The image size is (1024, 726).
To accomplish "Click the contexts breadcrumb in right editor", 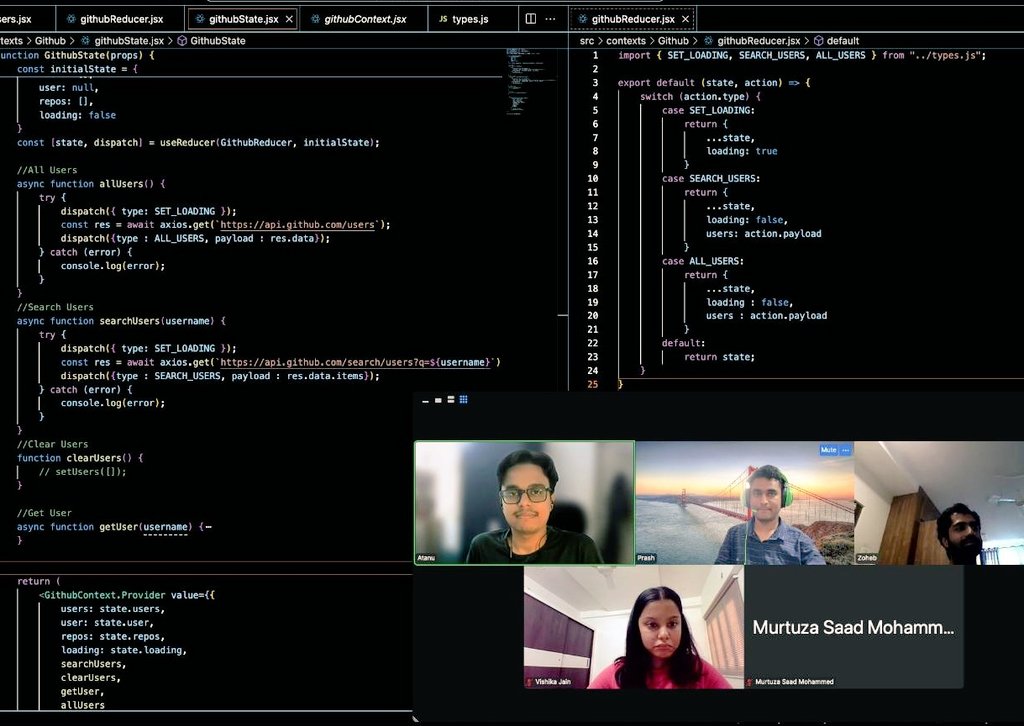I will tap(626, 40).
